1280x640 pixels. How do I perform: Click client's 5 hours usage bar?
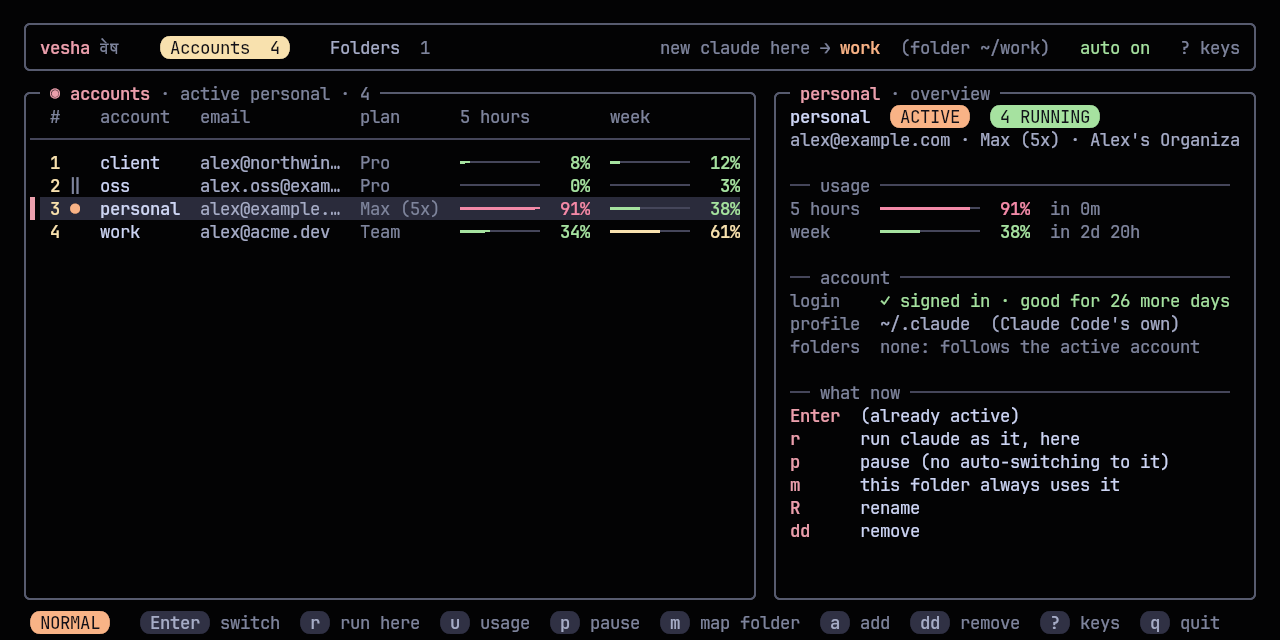point(500,163)
